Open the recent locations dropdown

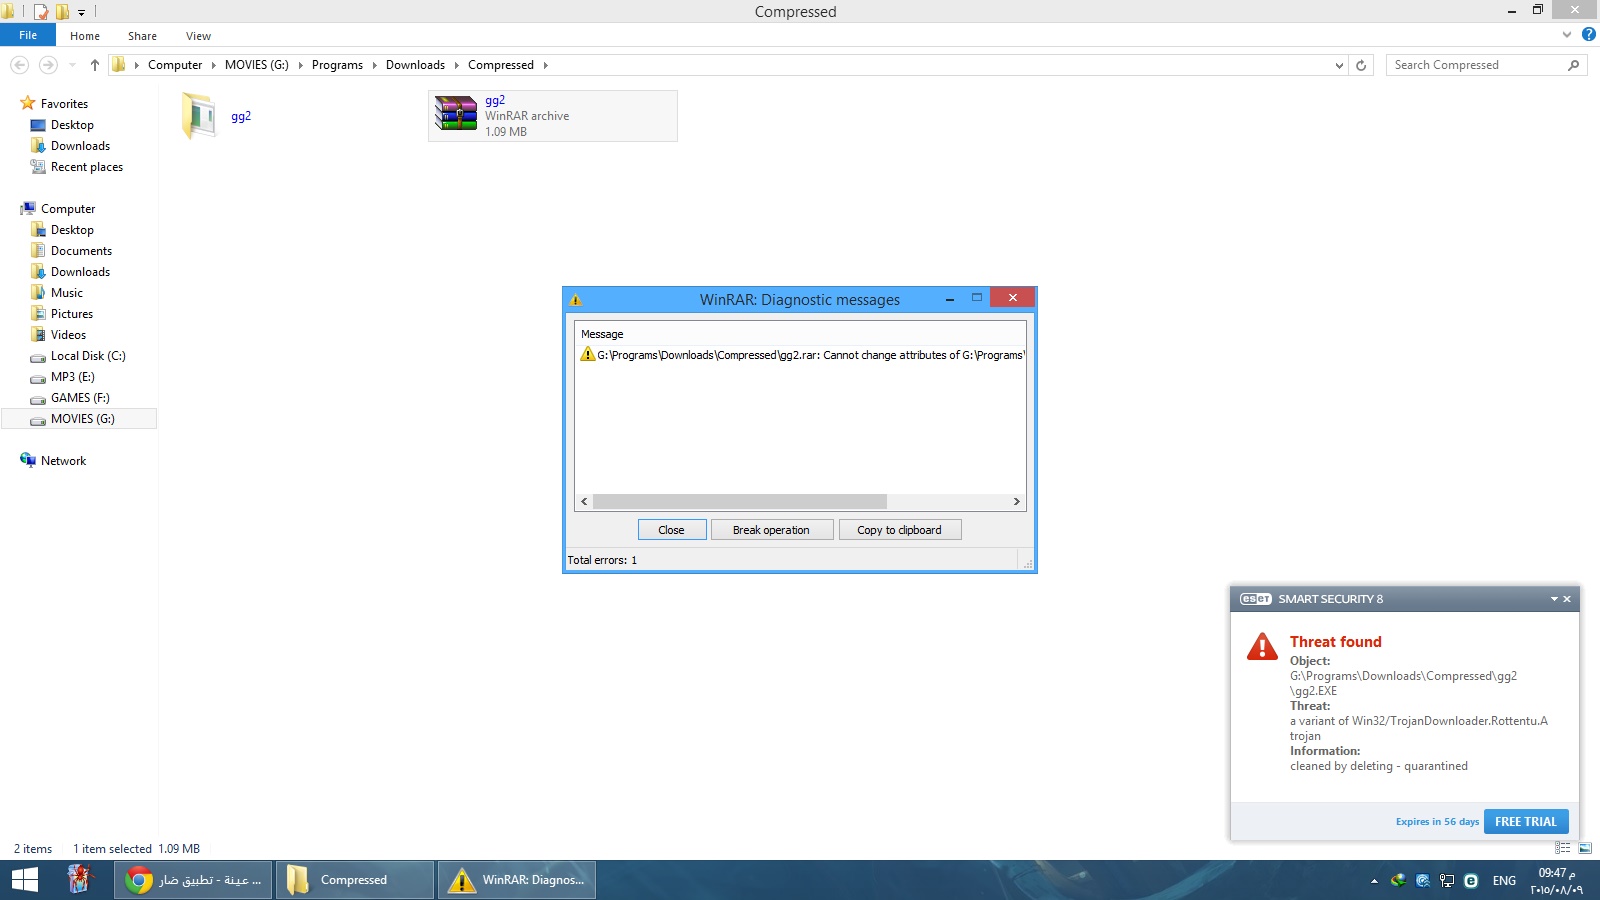pos(72,65)
